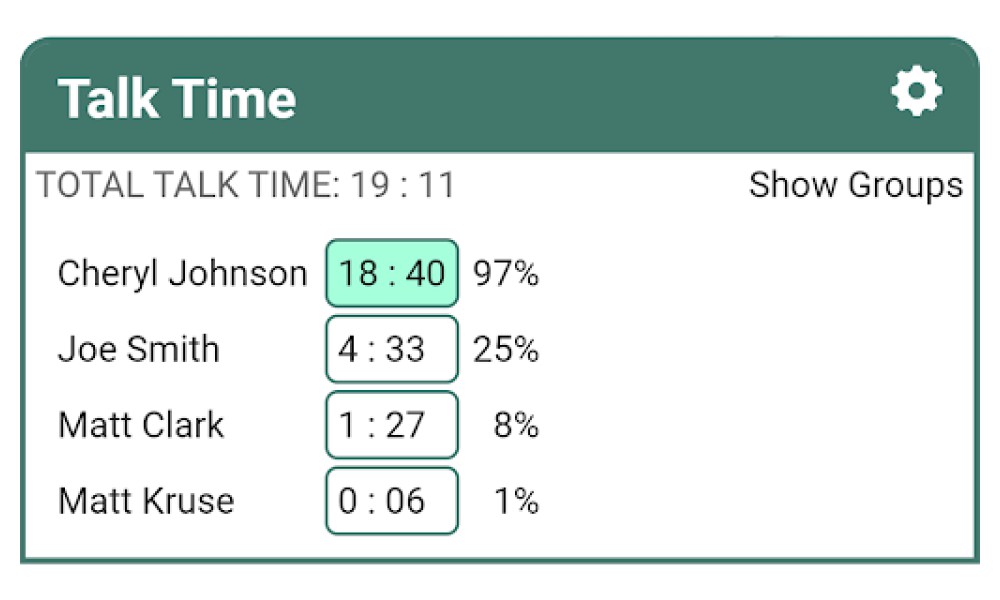The image size is (1000, 600).
Task: Select the Cheryl Johnson name label
Action: 182,274
